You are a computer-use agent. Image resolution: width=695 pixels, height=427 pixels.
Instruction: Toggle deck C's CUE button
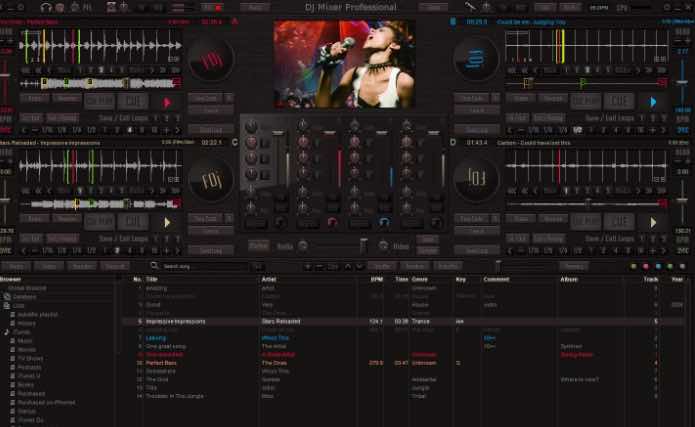133,221
